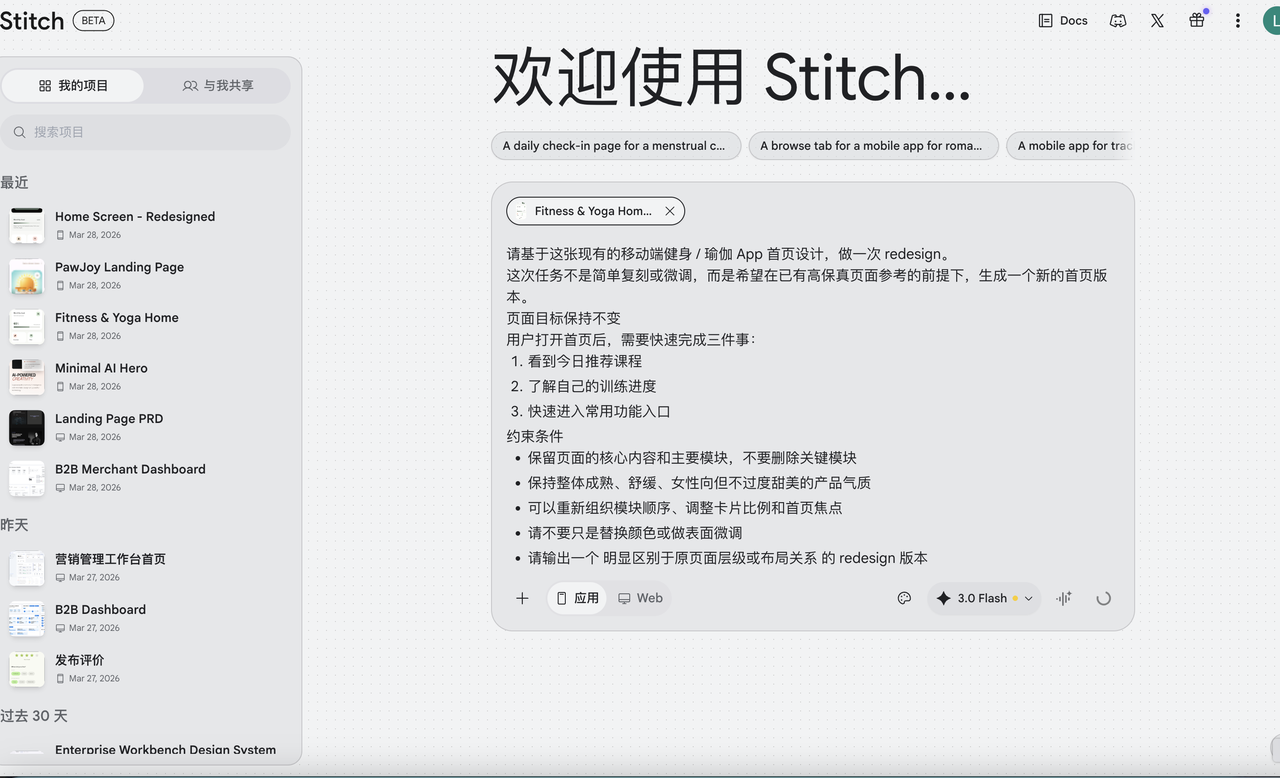Click the 约束条件 text in prompt

pos(535,436)
